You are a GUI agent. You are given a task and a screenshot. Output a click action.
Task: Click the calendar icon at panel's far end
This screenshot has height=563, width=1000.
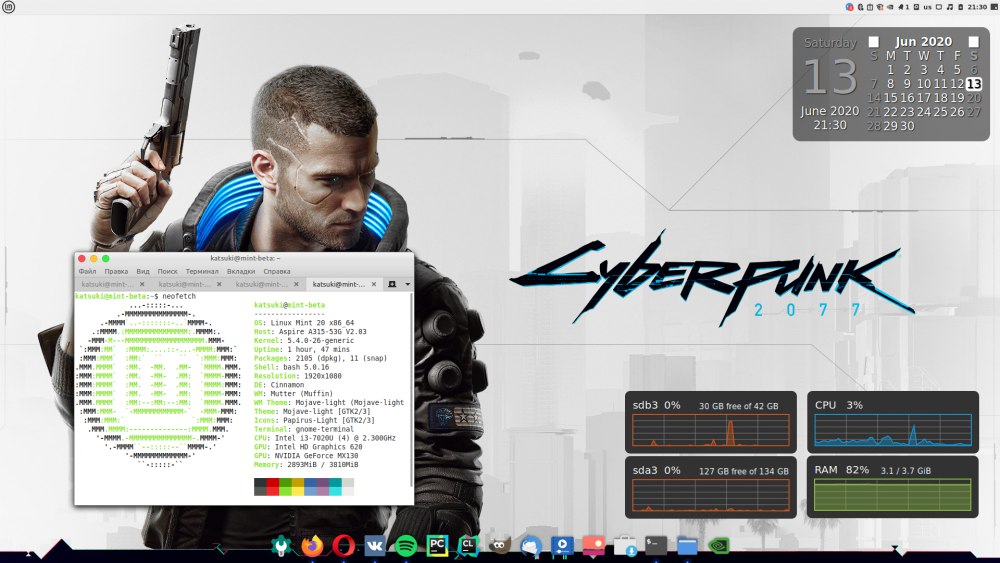click(x=994, y=7)
